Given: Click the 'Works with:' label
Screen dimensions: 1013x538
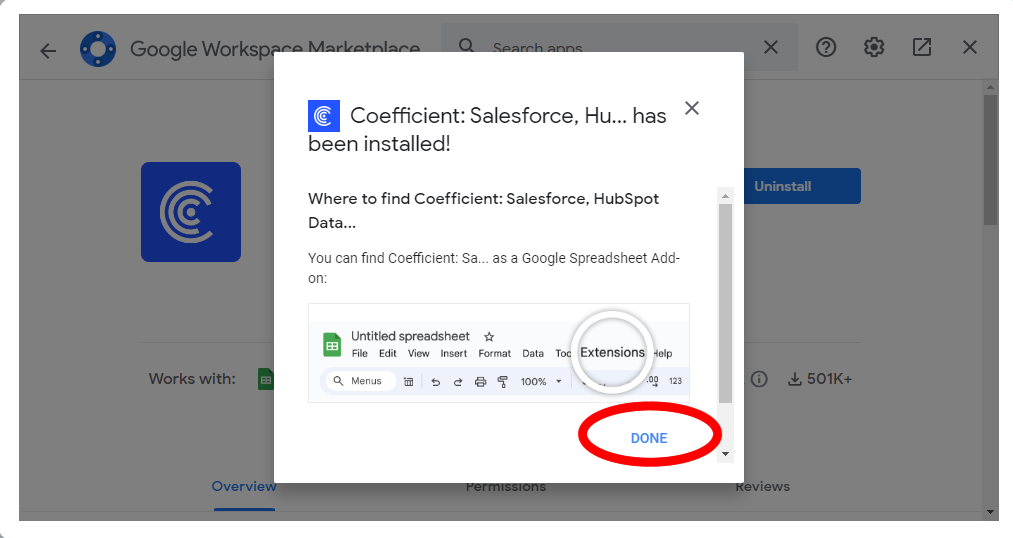Looking at the screenshot, I should (x=192, y=379).
